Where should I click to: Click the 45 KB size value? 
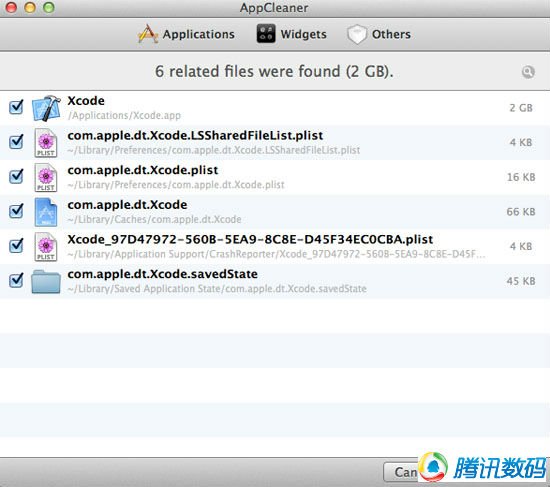point(521,281)
